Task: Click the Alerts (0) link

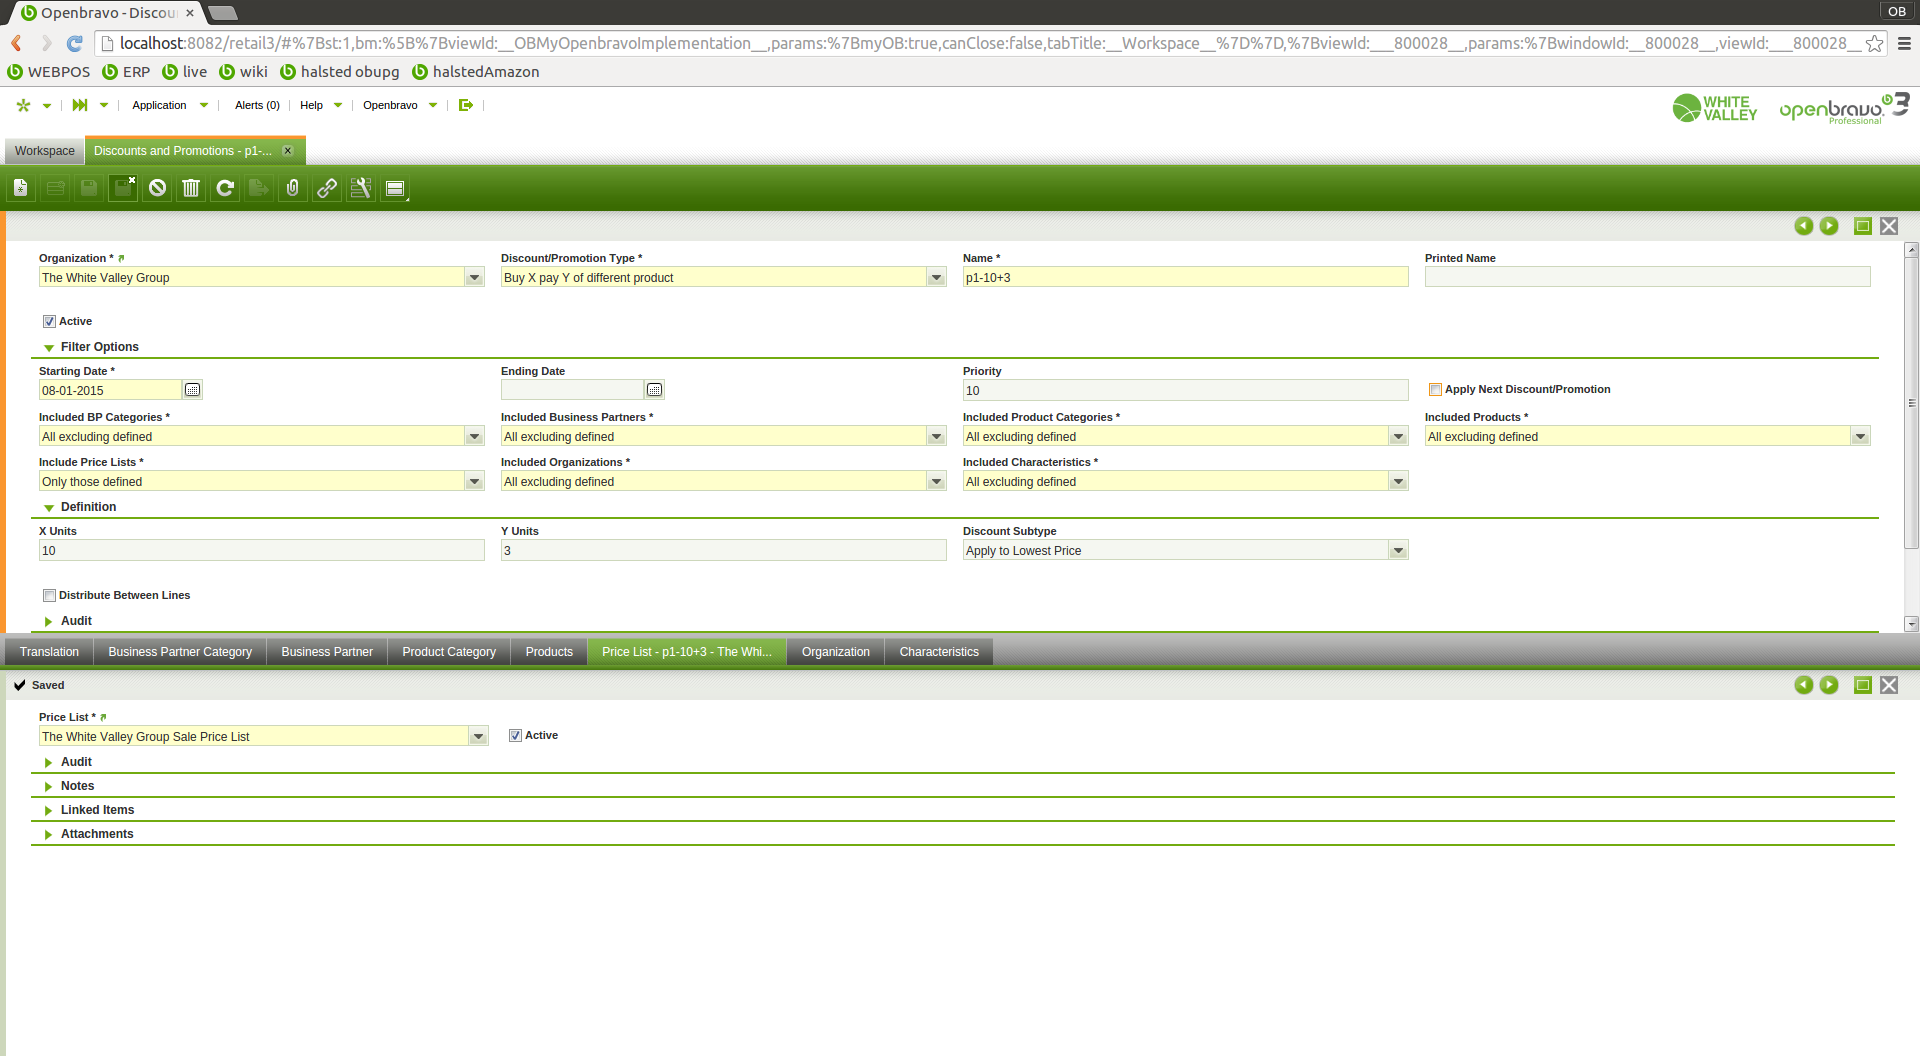Action: [x=257, y=105]
